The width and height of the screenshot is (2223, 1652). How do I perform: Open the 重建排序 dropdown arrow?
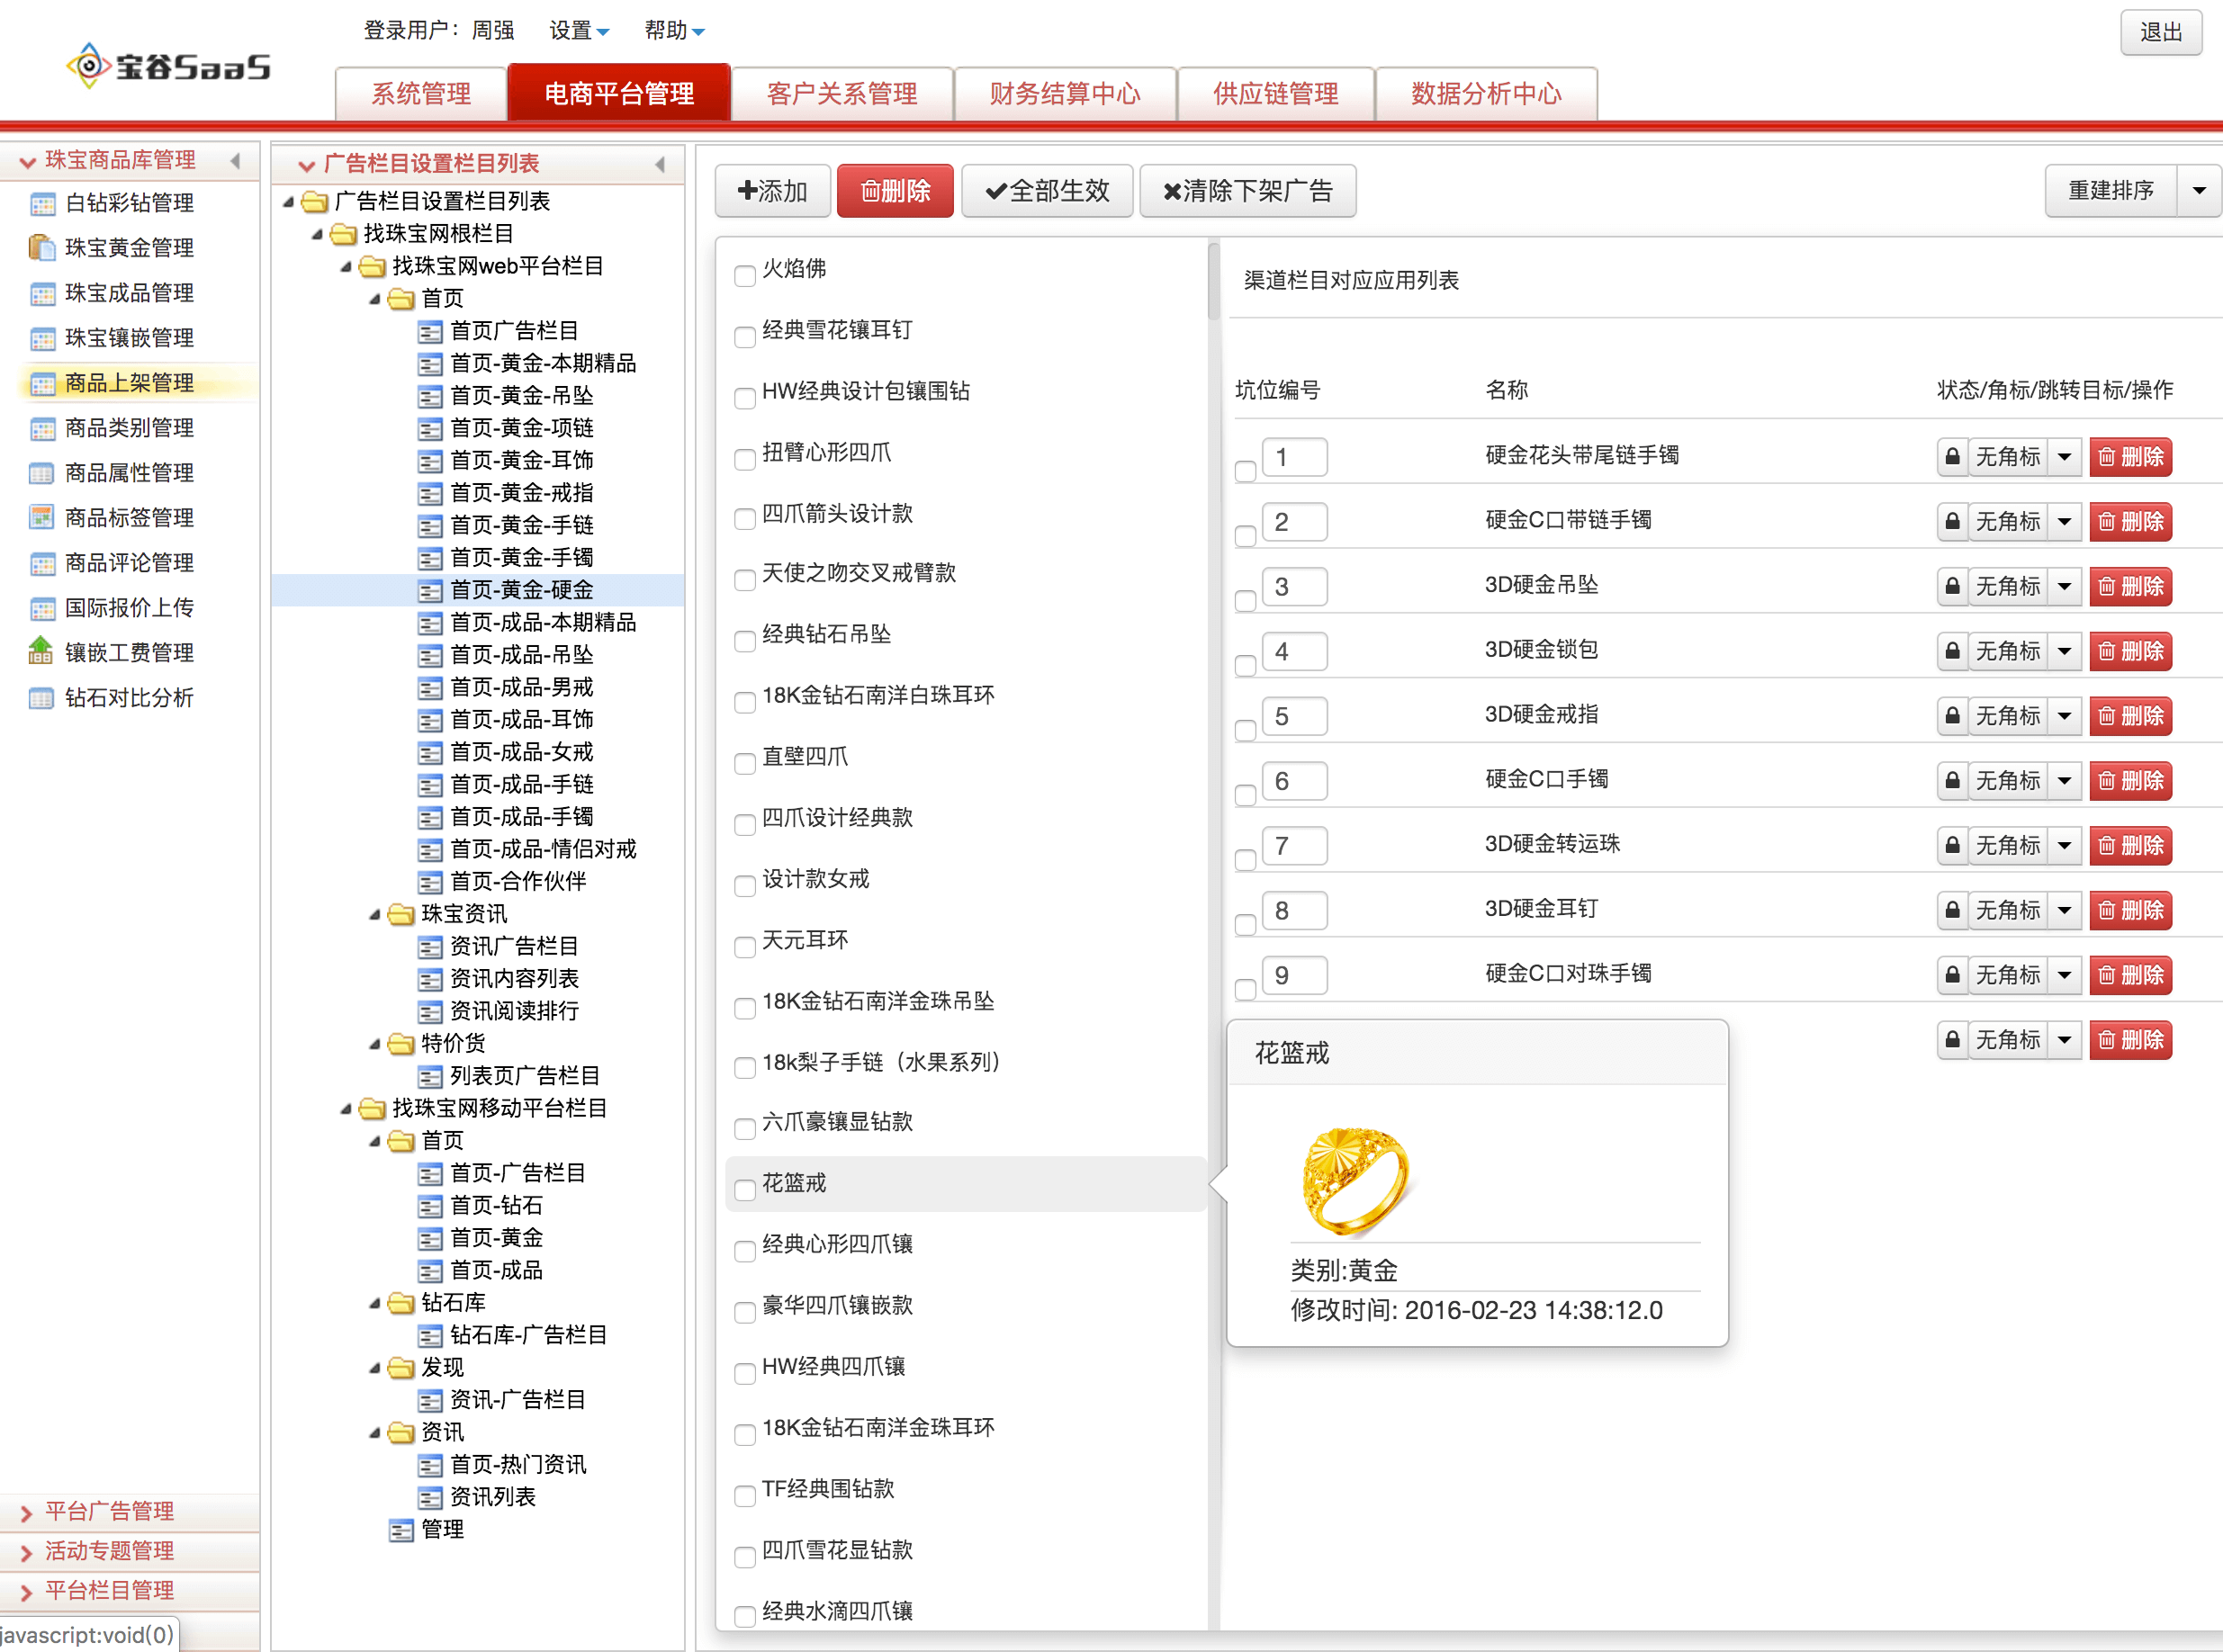(2198, 190)
